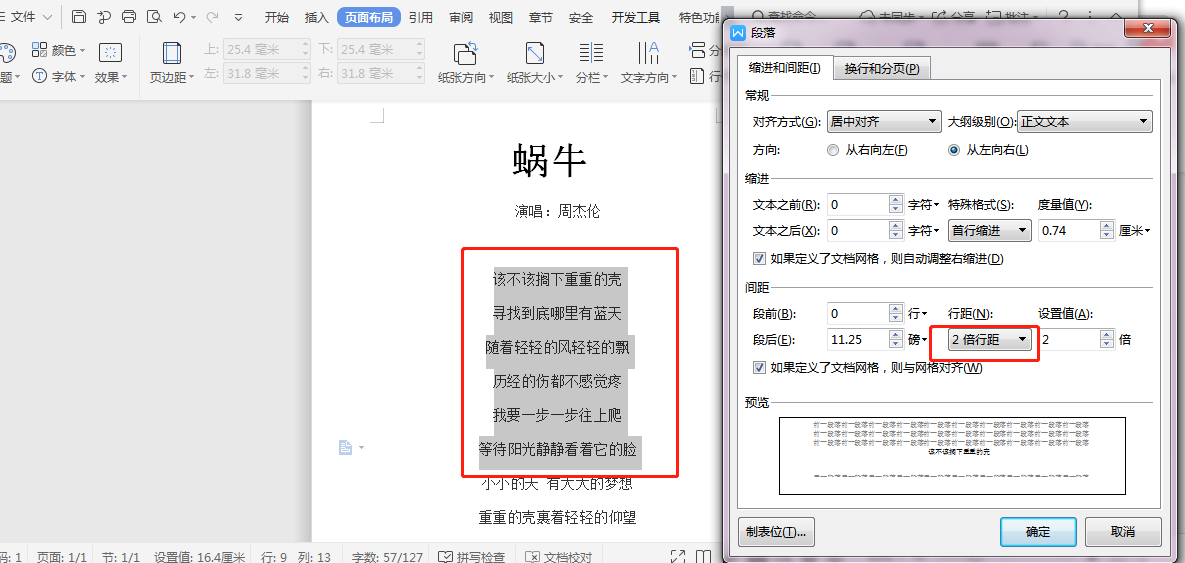The width and height of the screenshot is (1185, 563).
Task: Click the 效果 effects icon
Action: [x=110, y=52]
